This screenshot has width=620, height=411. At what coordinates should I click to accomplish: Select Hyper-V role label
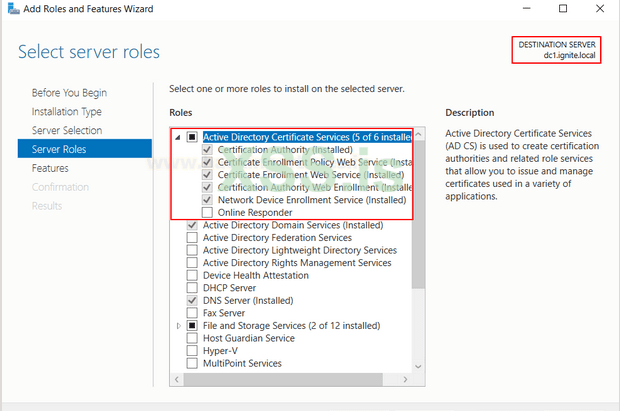pos(220,351)
